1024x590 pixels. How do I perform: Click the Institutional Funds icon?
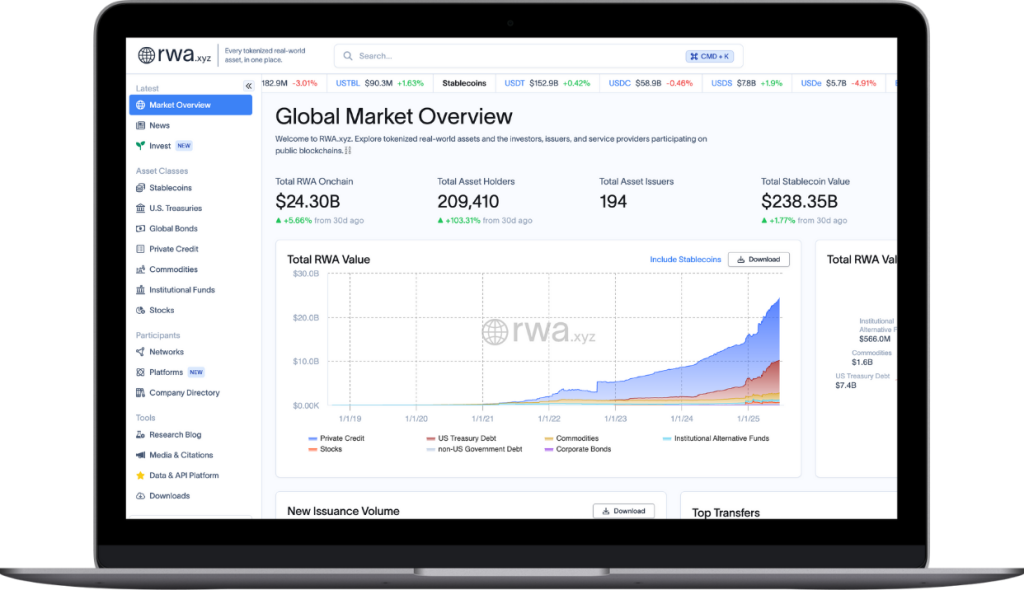click(140, 290)
